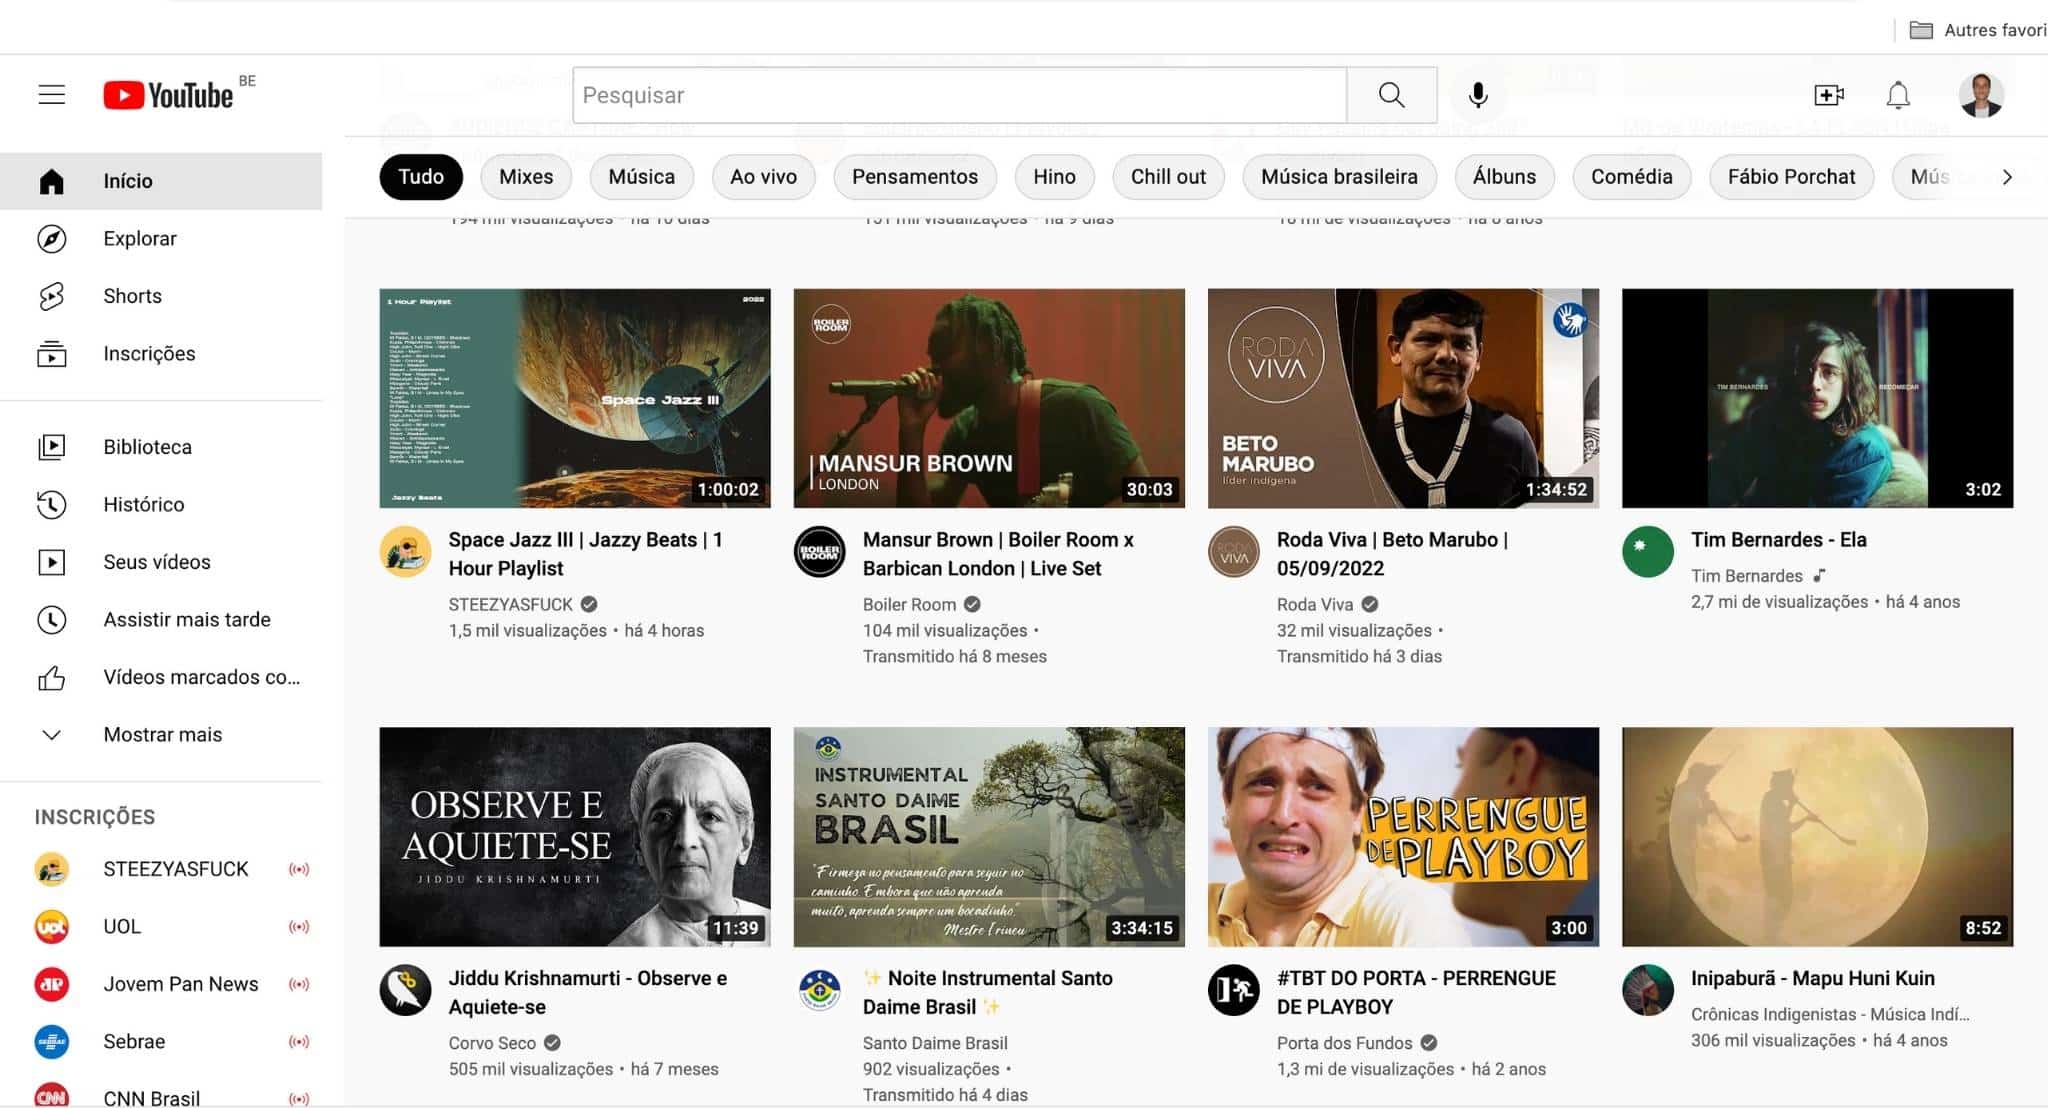Open Perrengue de Playboy thumbnail

pyautogui.click(x=1403, y=837)
